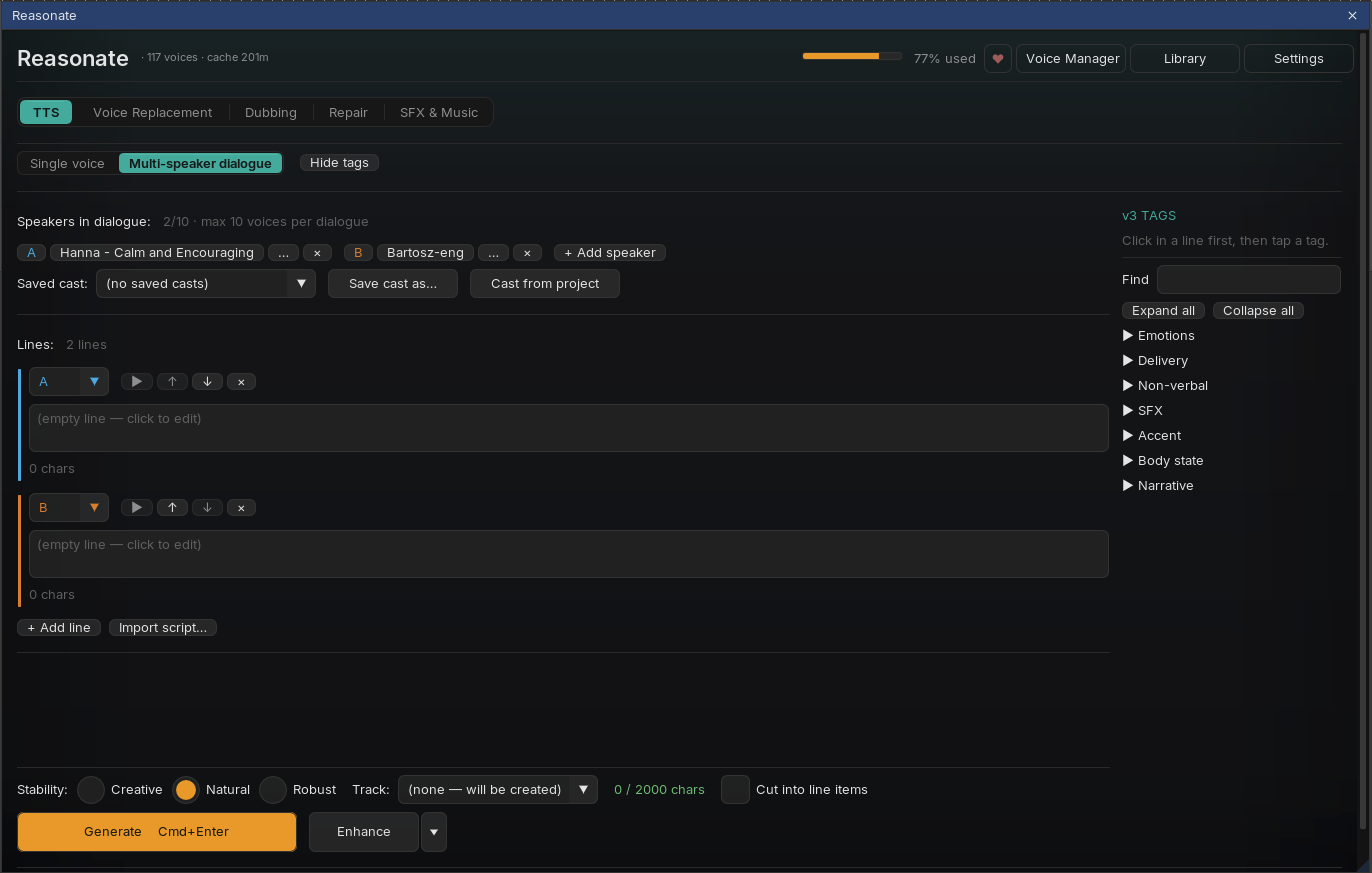
Task: Play line A preview
Action: (137, 382)
